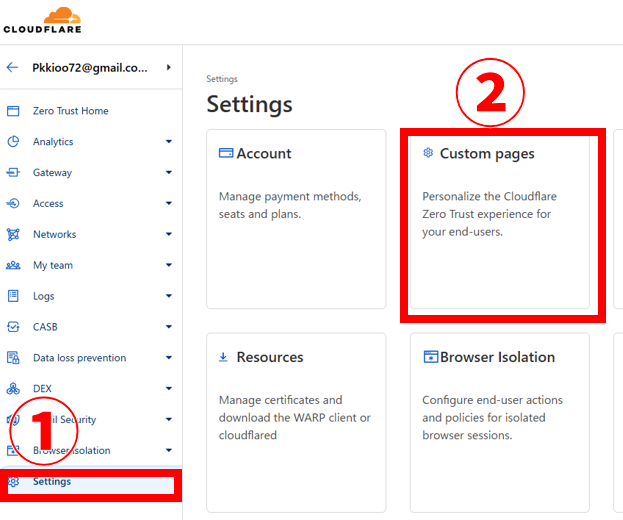Select Settings in the sidebar
Viewport: 623px width, 520px height.
(52, 482)
